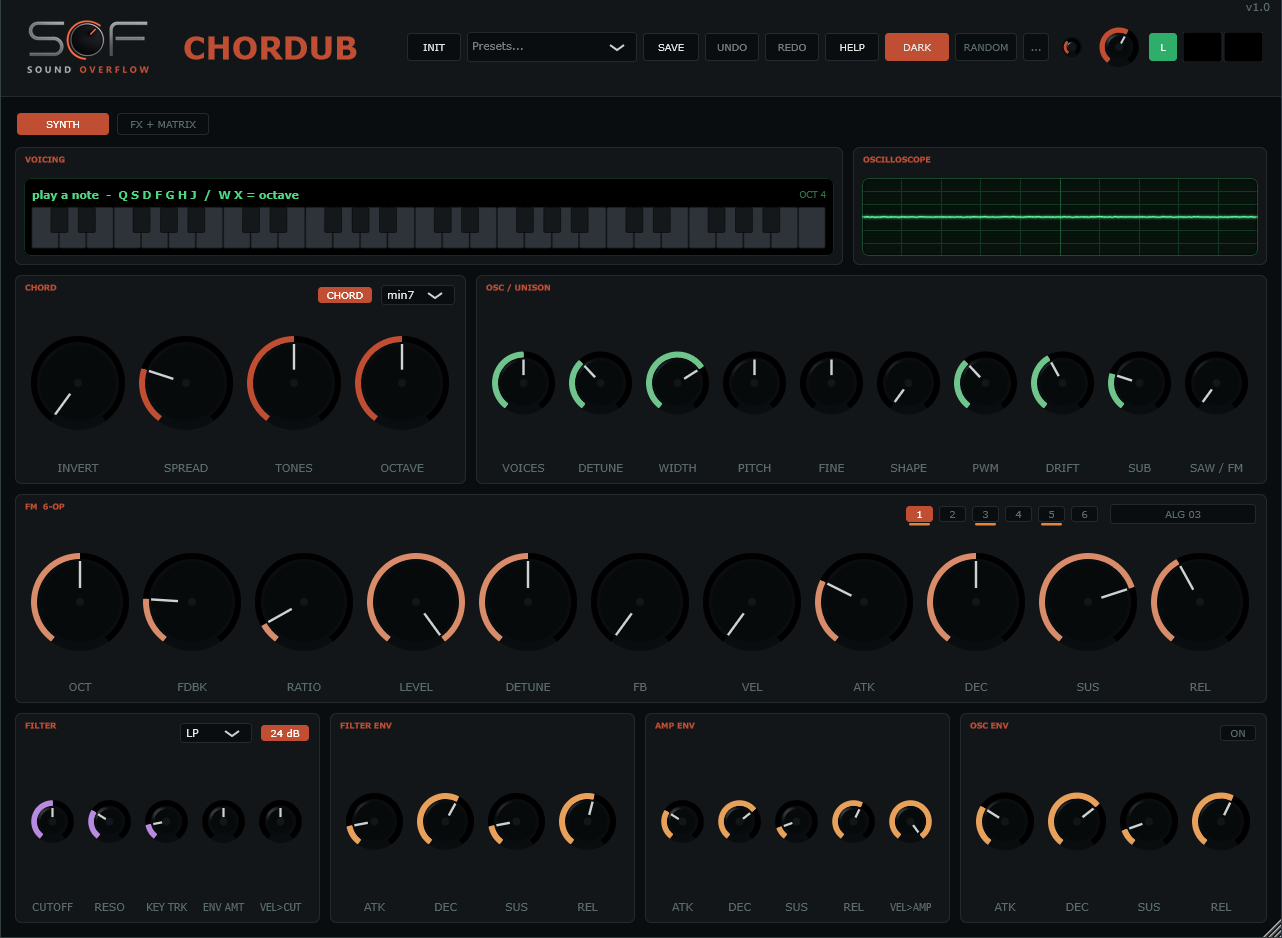Image resolution: width=1282 pixels, height=938 pixels.
Task: Click the small red mini knob beside the ellipsis button
Action: [x=1072, y=47]
